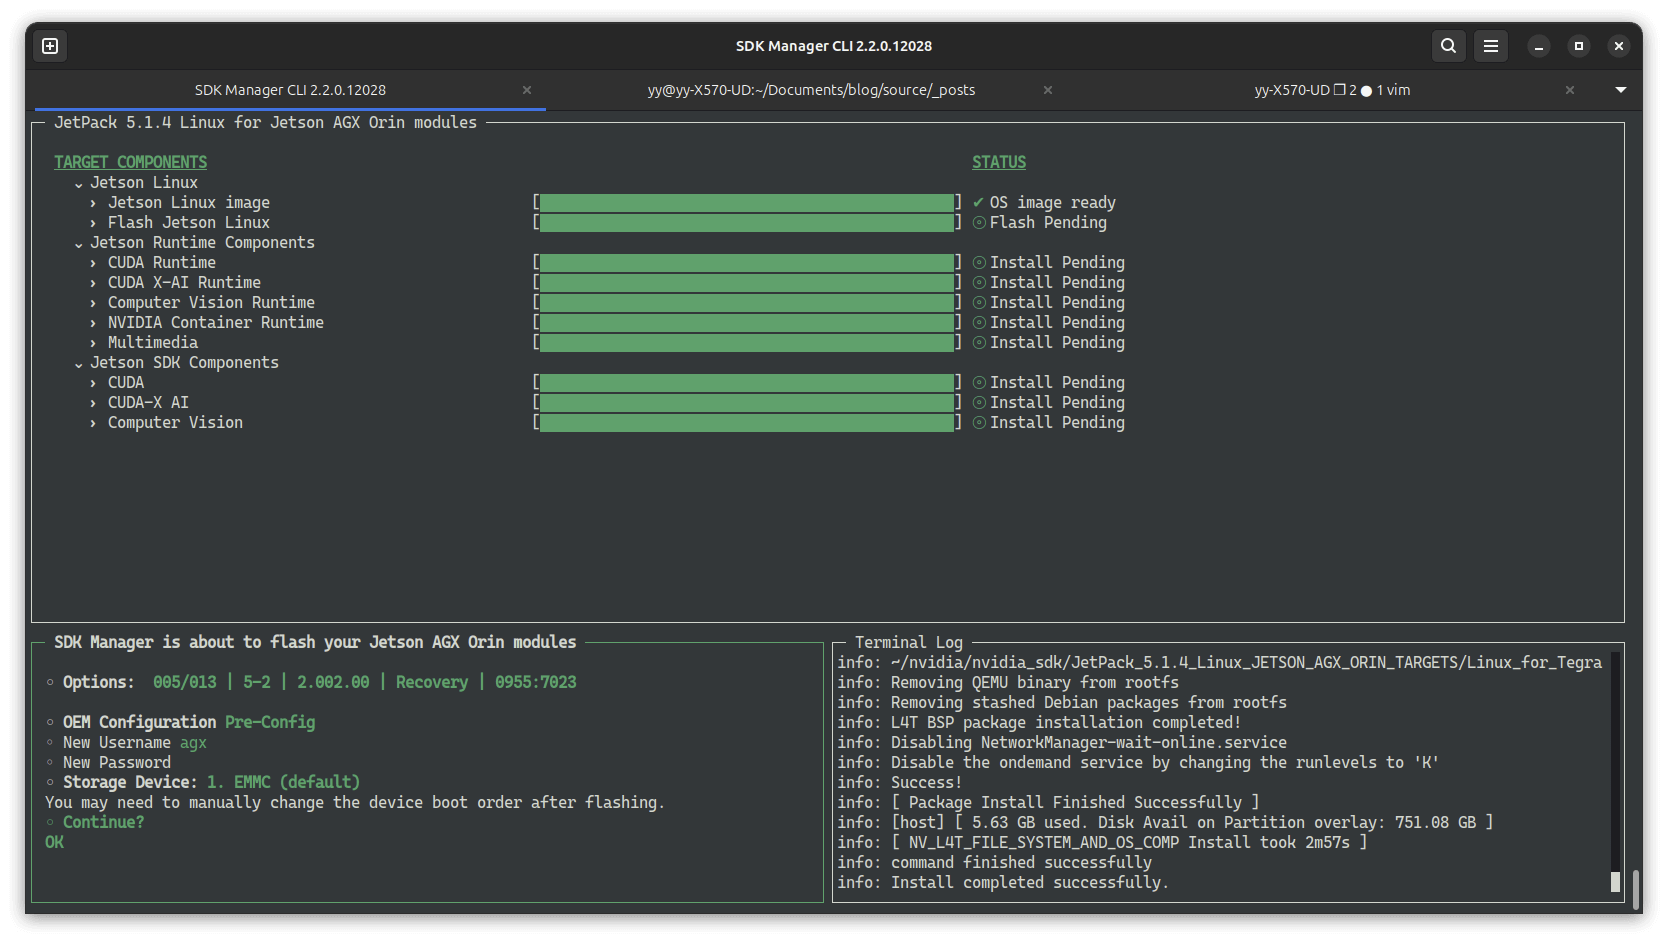Click the OS image ready checkmark
The height and width of the screenshot is (942, 1668).
click(x=978, y=202)
